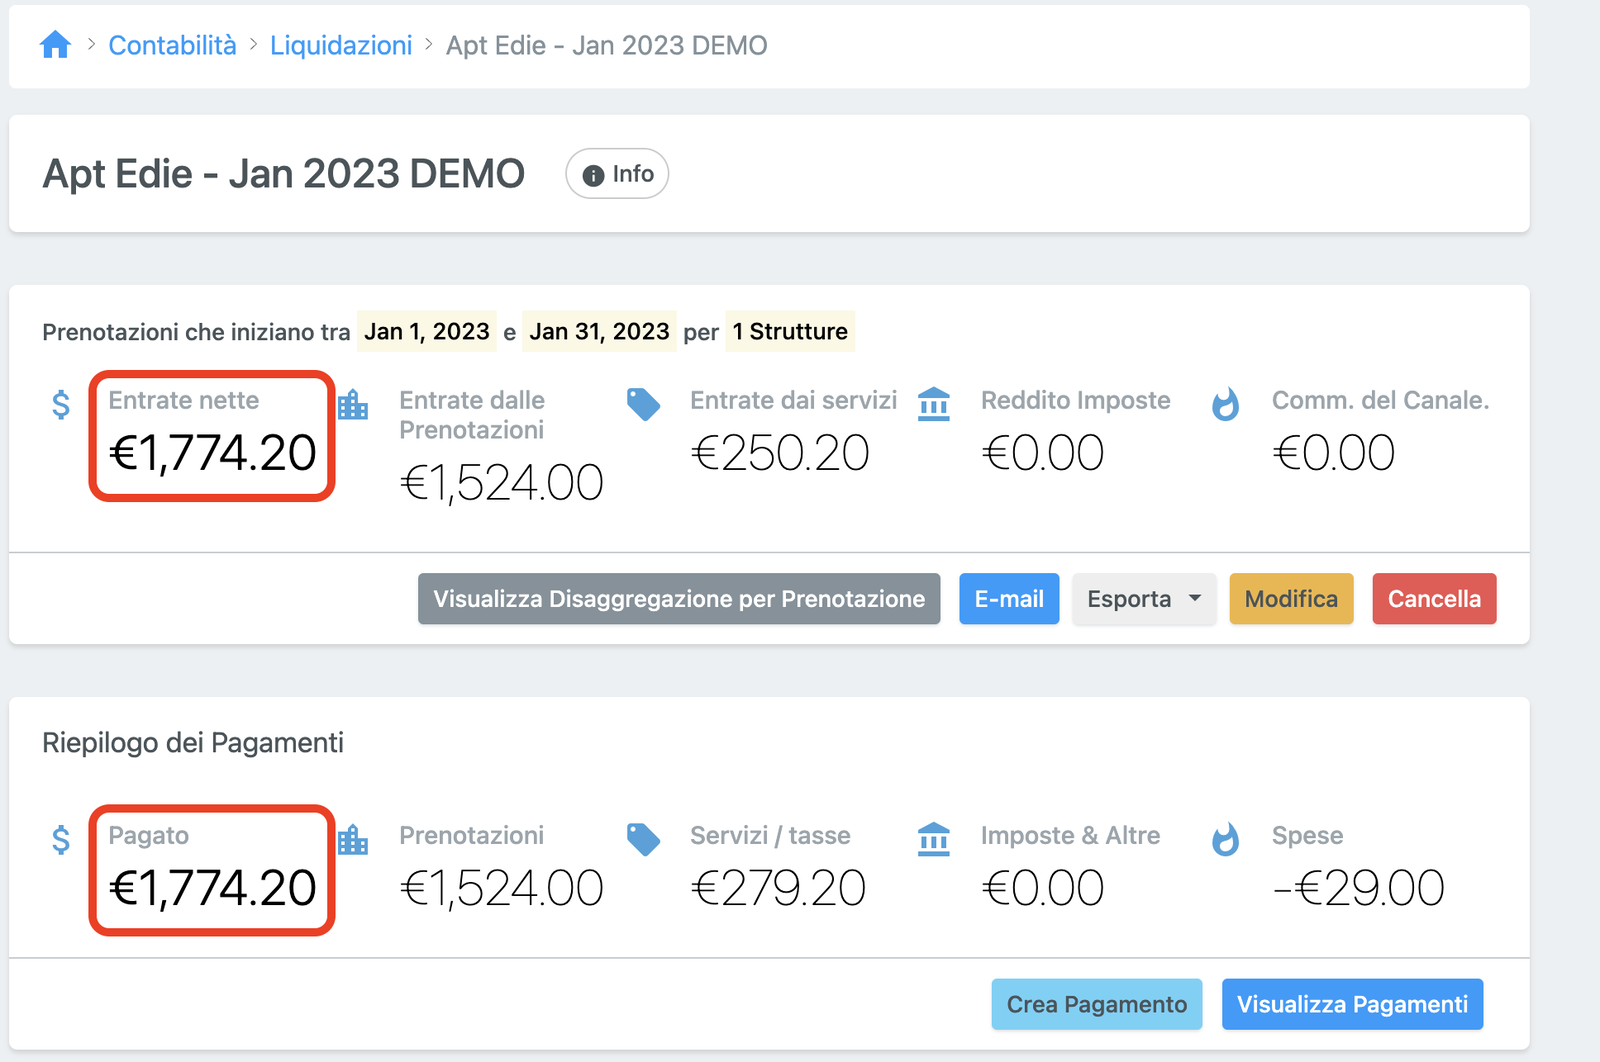This screenshot has width=1600, height=1062.
Task: Open the Esporta dropdown menu
Action: click(1144, 599)
